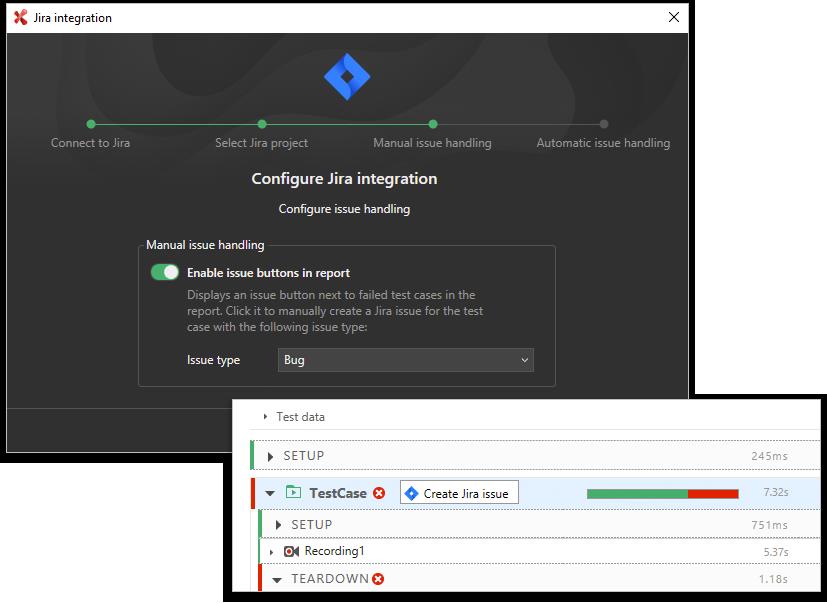827x603 pixels.
Task: Click the 1.18s duration of TEARDOWN
Action: 773,579
